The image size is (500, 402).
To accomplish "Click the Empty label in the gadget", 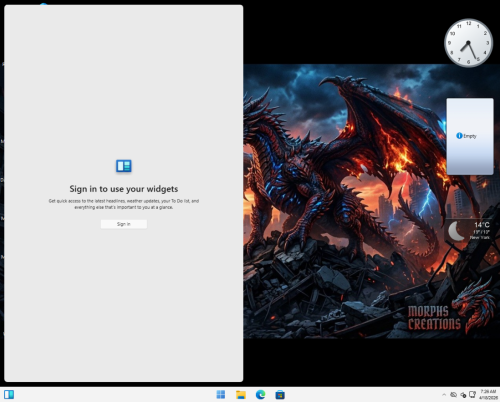I will click(x=470, y=136).
